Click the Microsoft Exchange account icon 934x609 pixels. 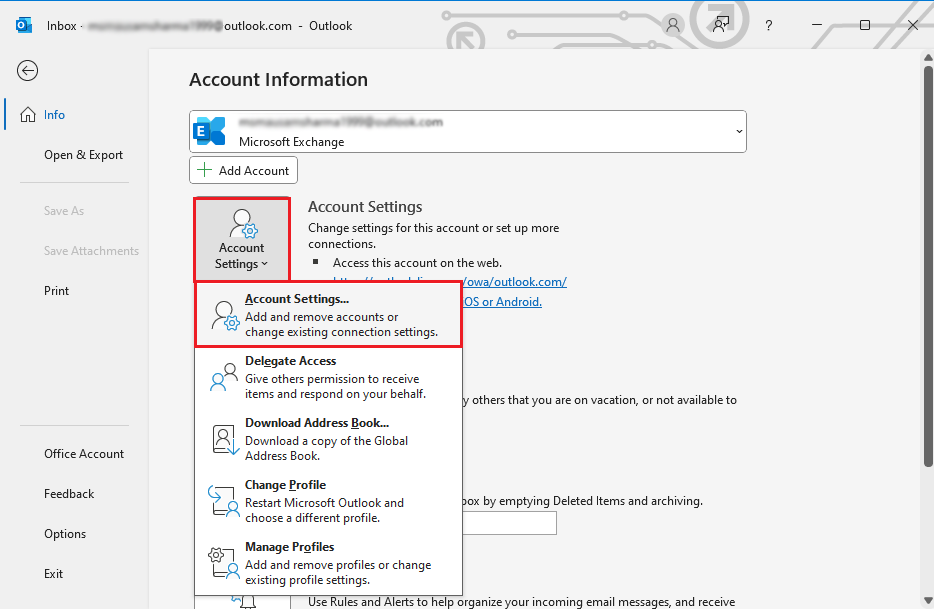click(x=210, y=130)
